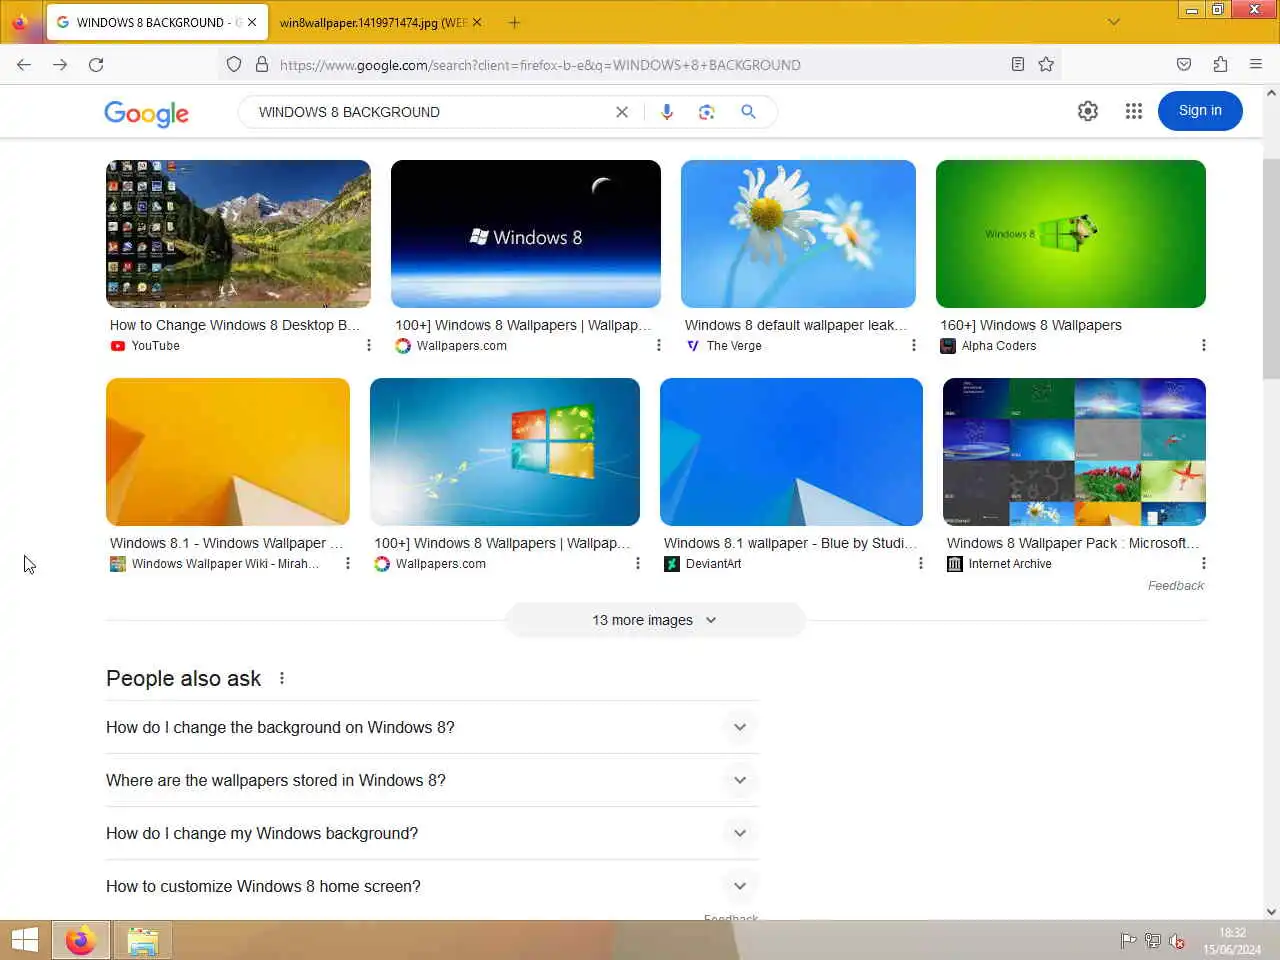Search by image with the Lens icon
Viewport: 1280px width, 960px height.
(707, 112)
